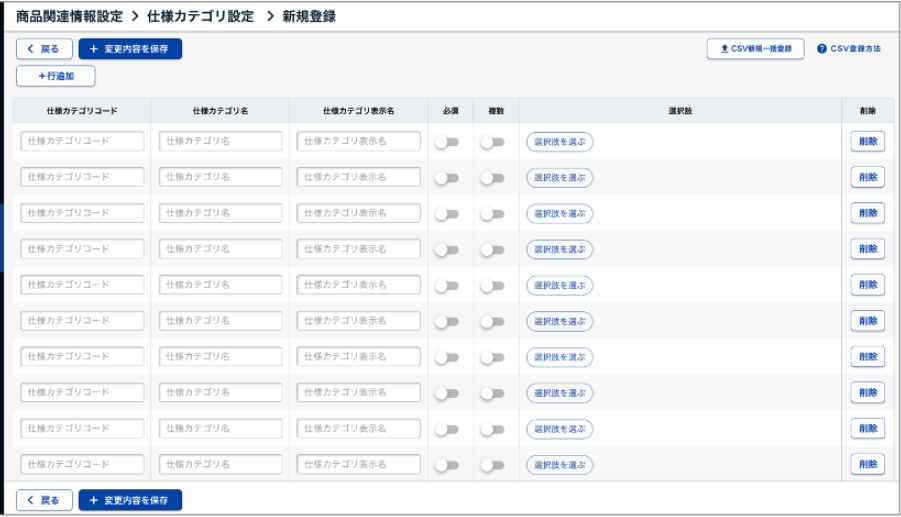Toggle 複数 switch in the first row

492,142
